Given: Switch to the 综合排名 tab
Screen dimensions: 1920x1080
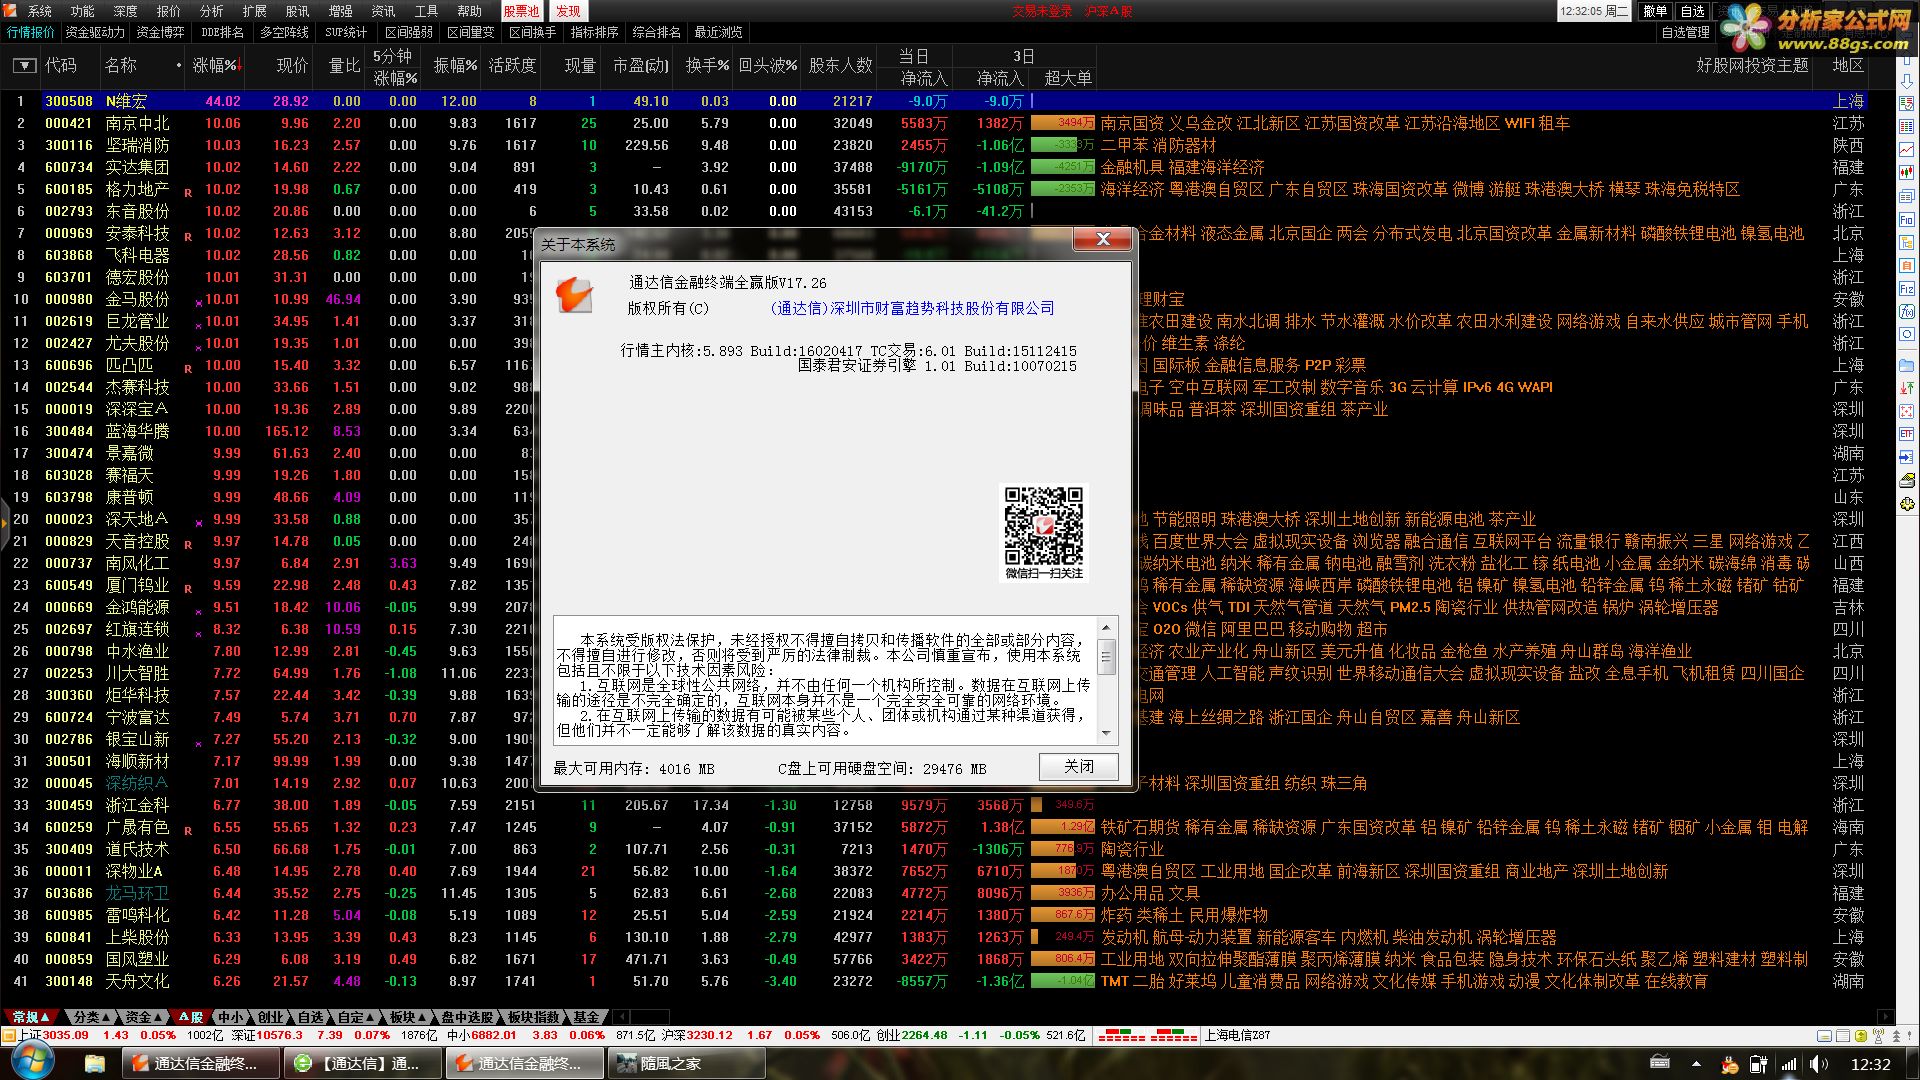Looking at the screenshot, I should point(656,32).
